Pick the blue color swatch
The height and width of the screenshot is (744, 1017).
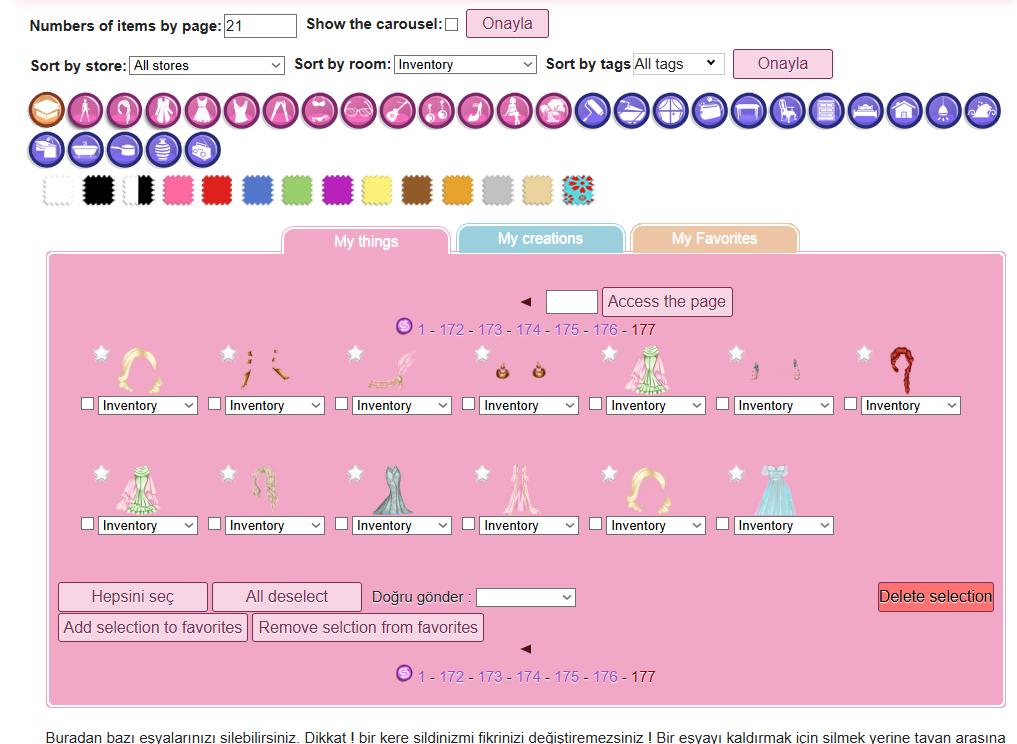(257, 190)
